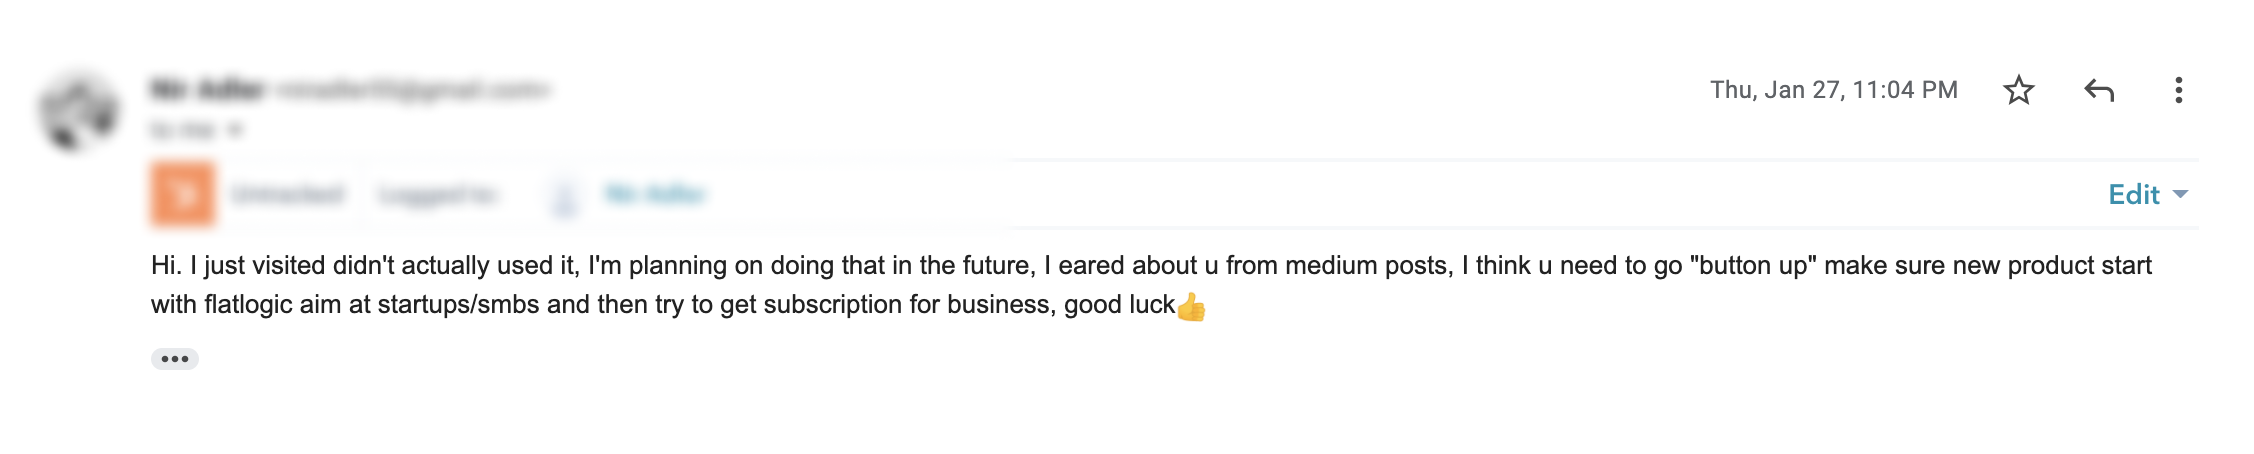Click the thumbs-up emoji in the message
Image resolution: width=2254 pixels, height=454 pixels.
pos(1191,306)
